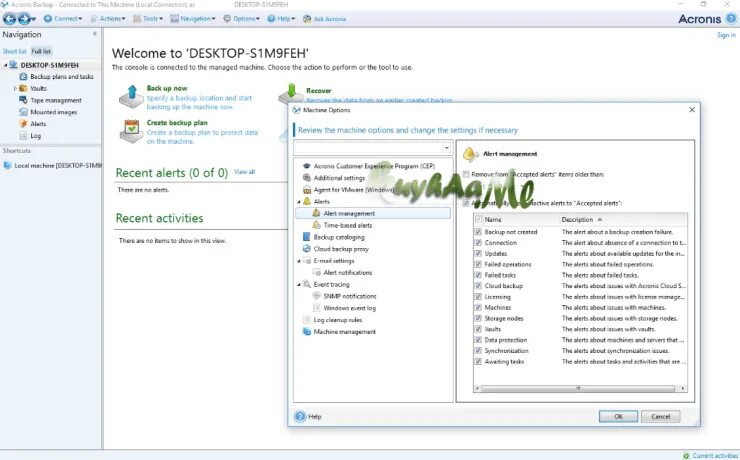
Task: Click Cancel in Machine Options dialog
Action: tap(661, 417)
